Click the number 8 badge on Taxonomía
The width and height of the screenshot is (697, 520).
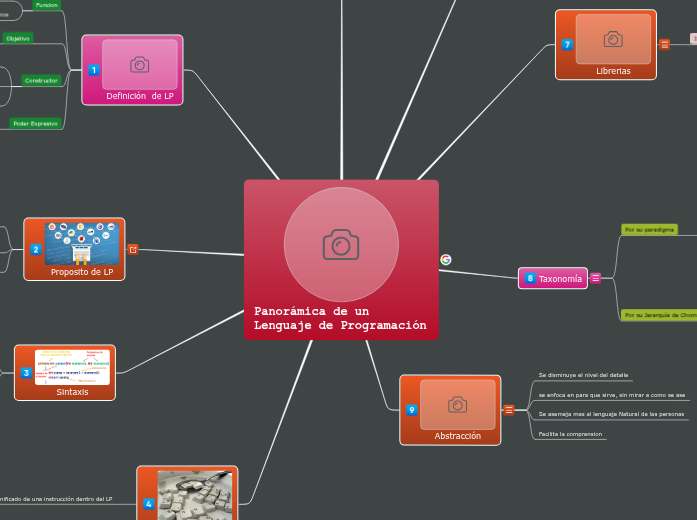pos(530,279)
